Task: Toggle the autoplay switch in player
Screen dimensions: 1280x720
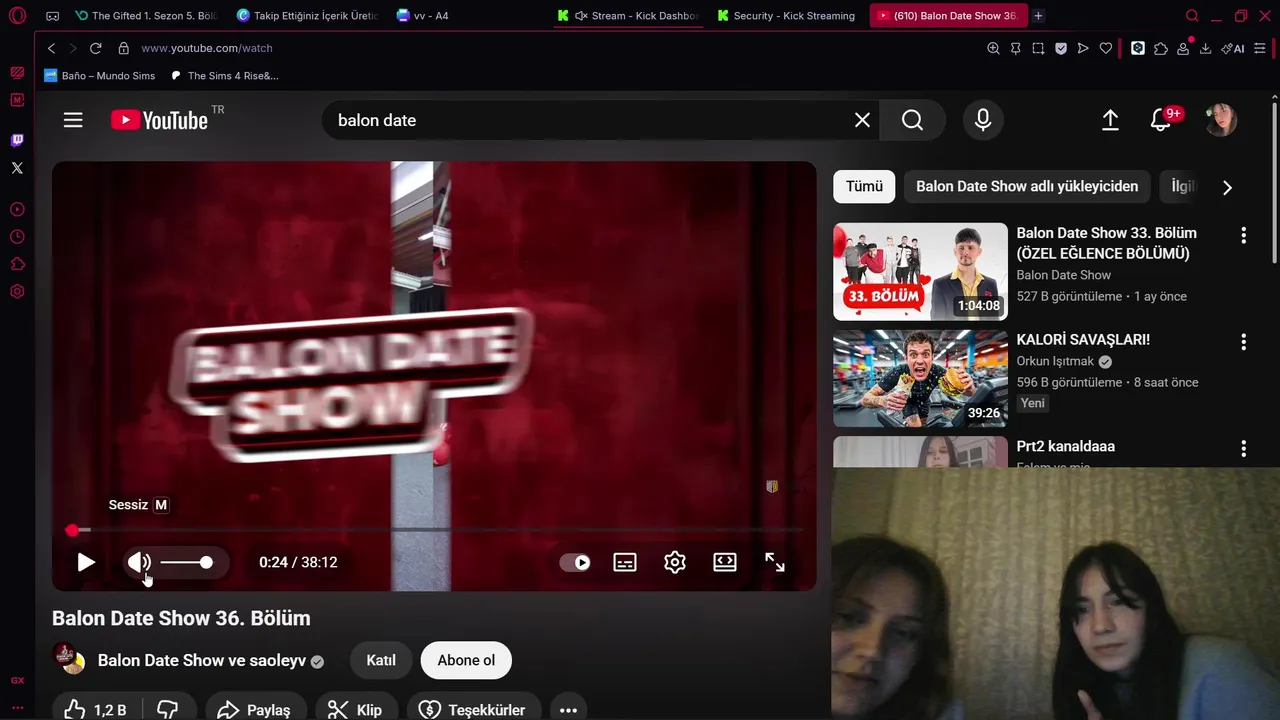Action: [x=575, y=562]
